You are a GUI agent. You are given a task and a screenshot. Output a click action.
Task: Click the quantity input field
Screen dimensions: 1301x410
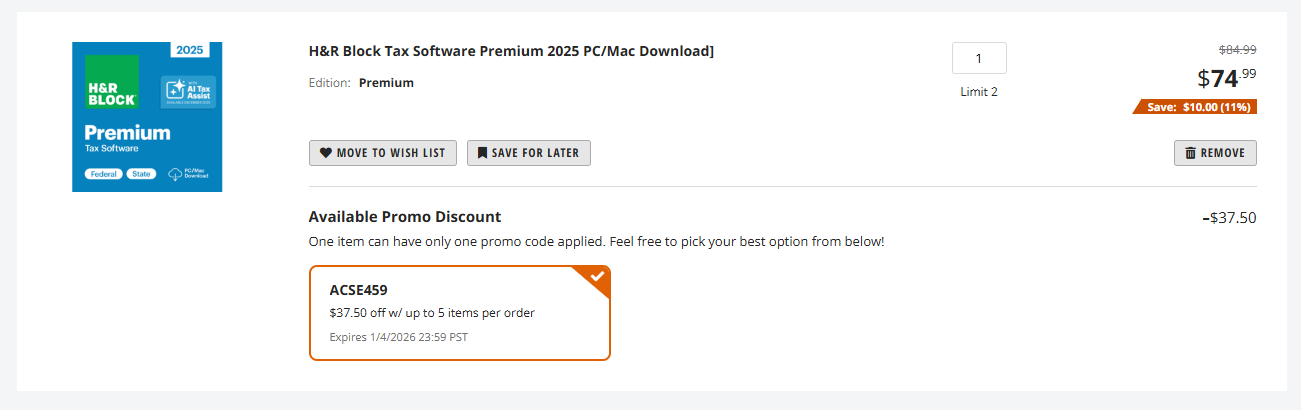[x=979, y=58]
